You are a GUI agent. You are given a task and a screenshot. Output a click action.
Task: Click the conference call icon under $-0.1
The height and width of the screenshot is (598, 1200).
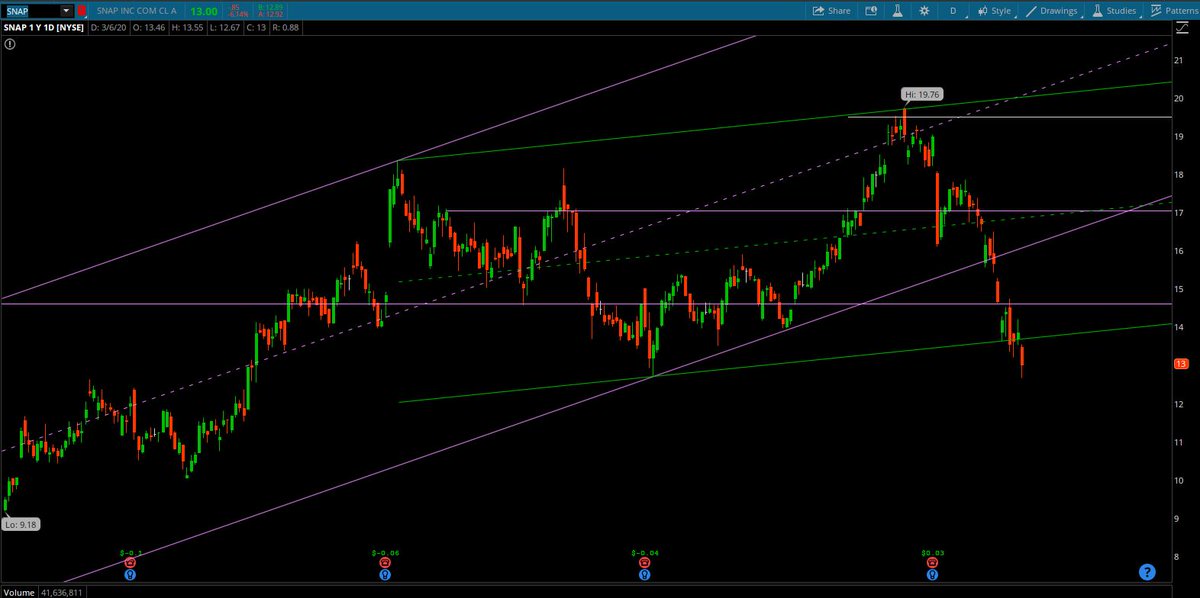pyautogui.click(x=130, y=575)
